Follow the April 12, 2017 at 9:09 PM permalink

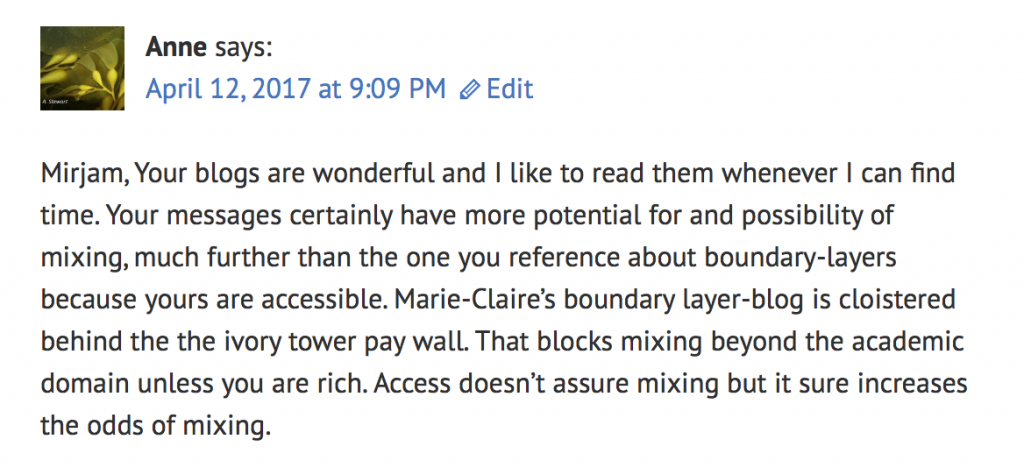coord(295,89)
